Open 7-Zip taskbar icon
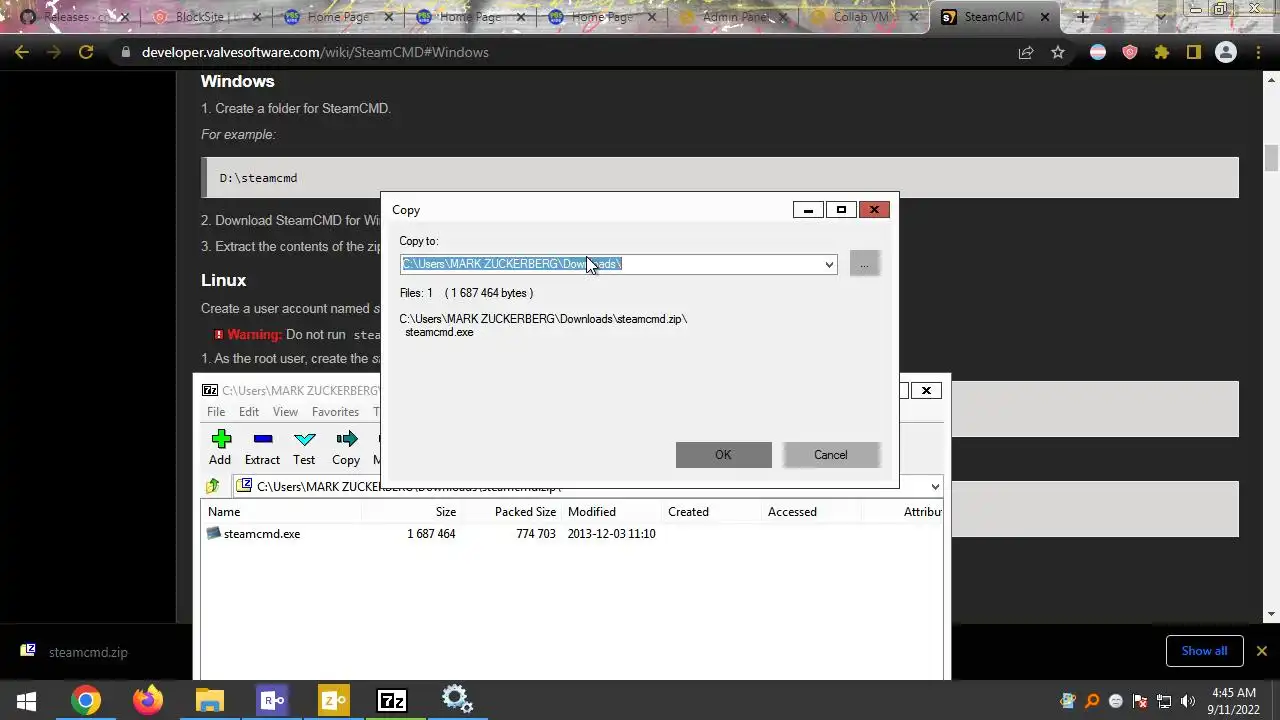Image resolution: width=1280 pixels, height=720 pixels. [392, 700]
